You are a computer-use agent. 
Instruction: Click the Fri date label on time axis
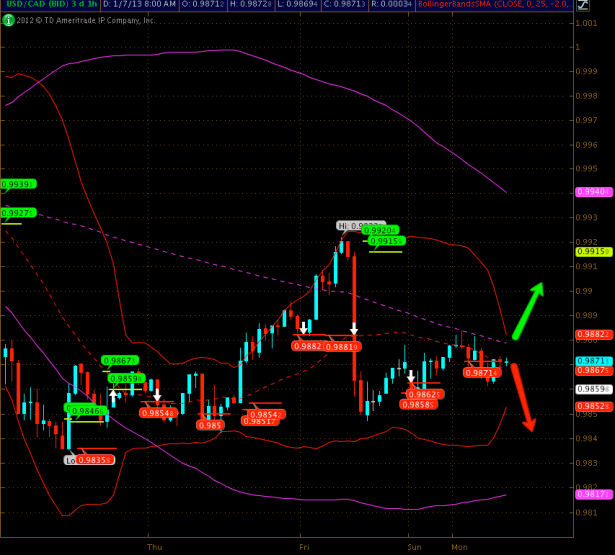[x=305, y=547]
